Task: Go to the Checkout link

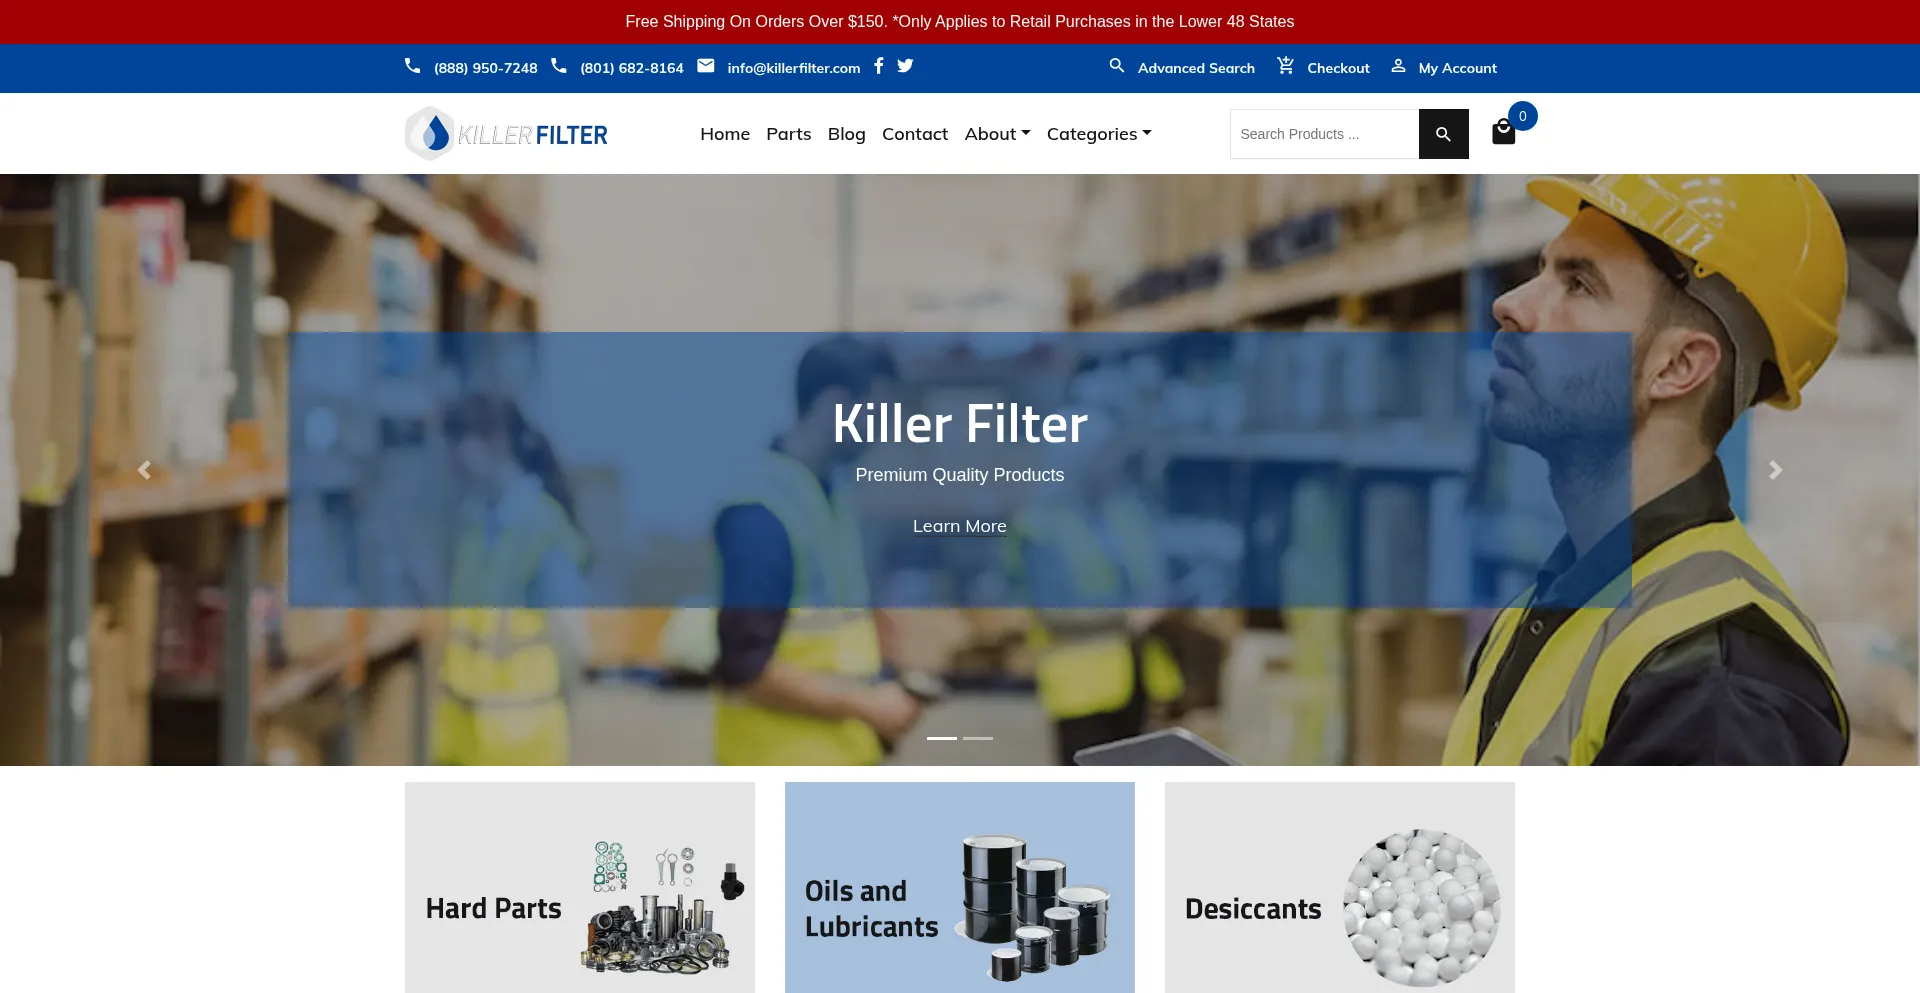Action: point(1338,68)
